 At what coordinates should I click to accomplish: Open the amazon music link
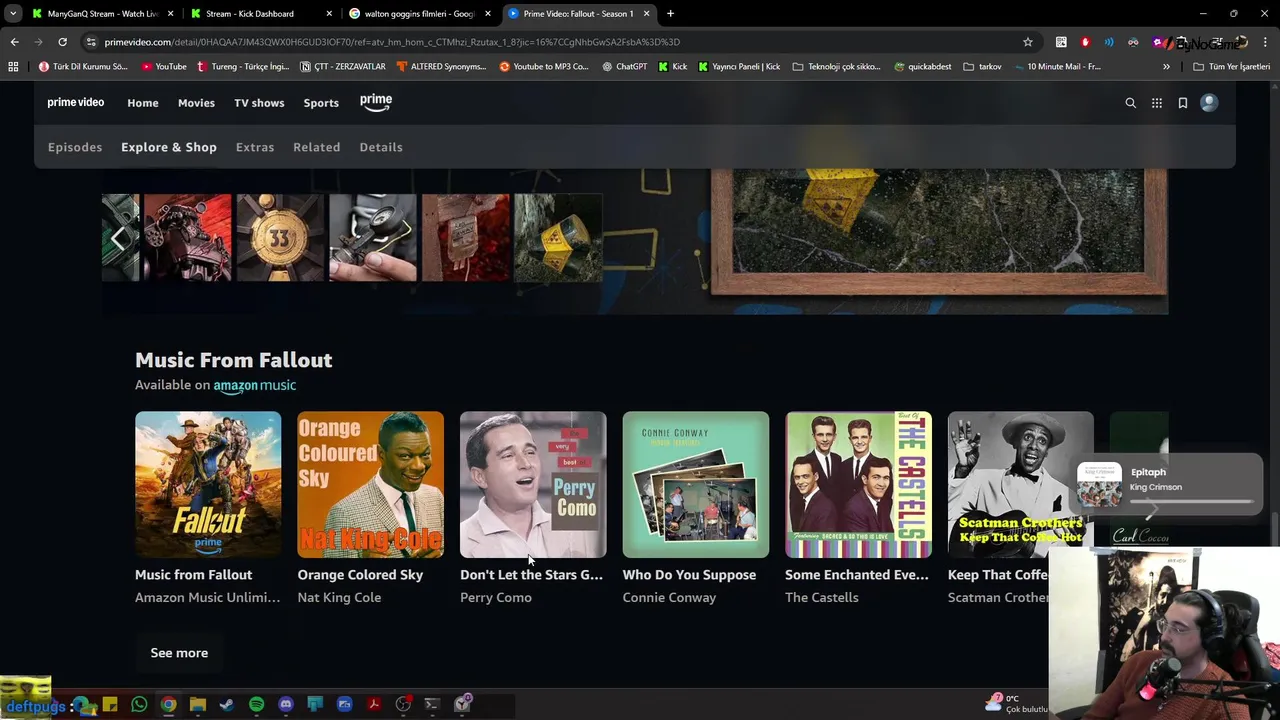click(255, 385)
